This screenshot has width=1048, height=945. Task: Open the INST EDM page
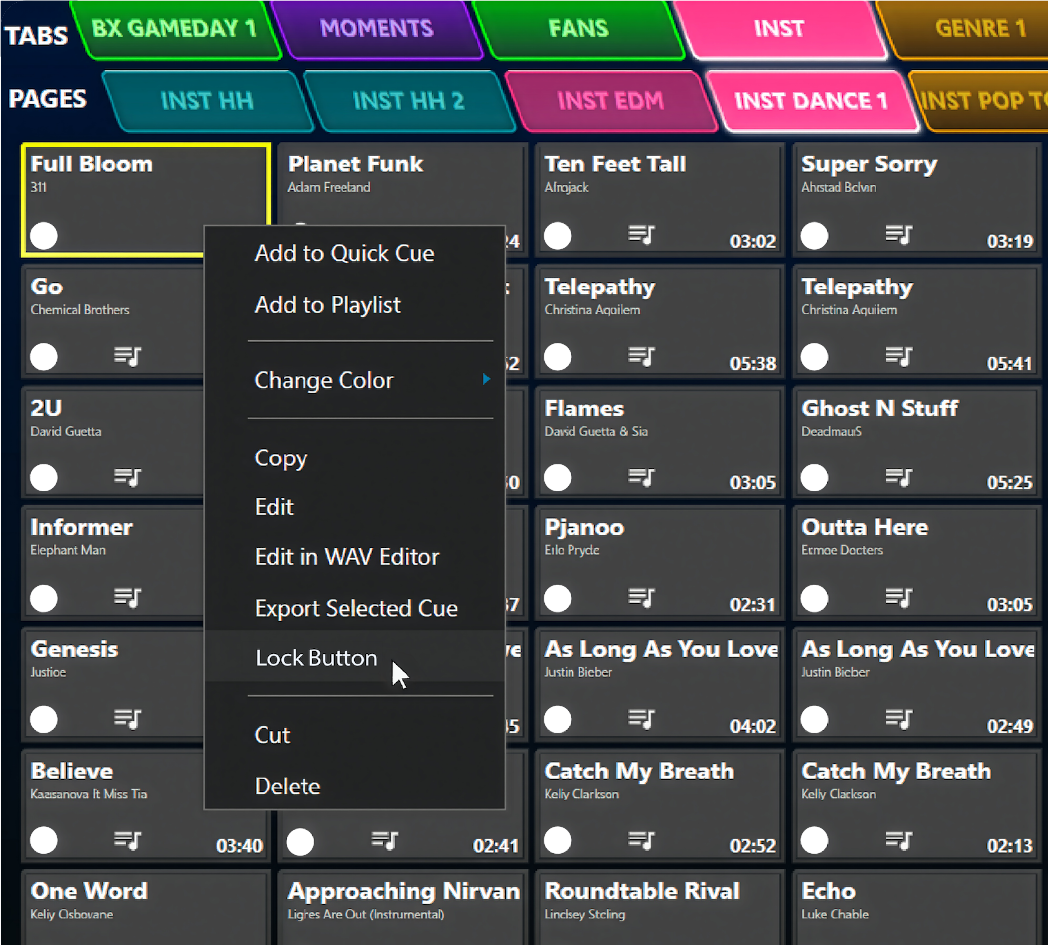(x=610, y=101)
